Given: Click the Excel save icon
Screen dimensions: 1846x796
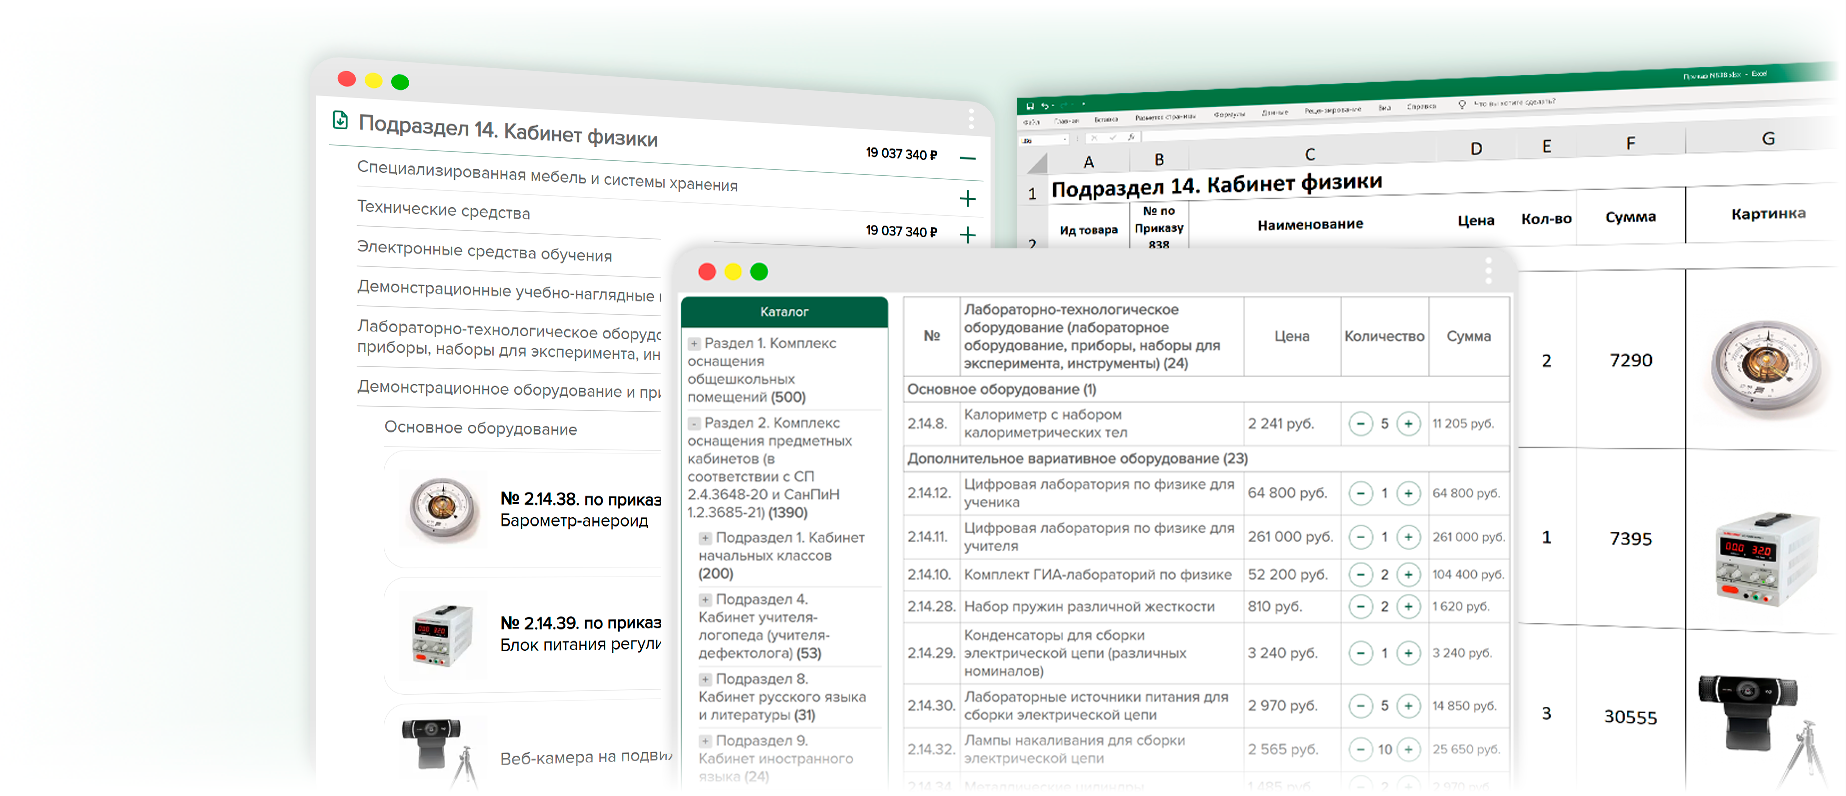Looking at the screenshot, I should tap(1030, 106).
